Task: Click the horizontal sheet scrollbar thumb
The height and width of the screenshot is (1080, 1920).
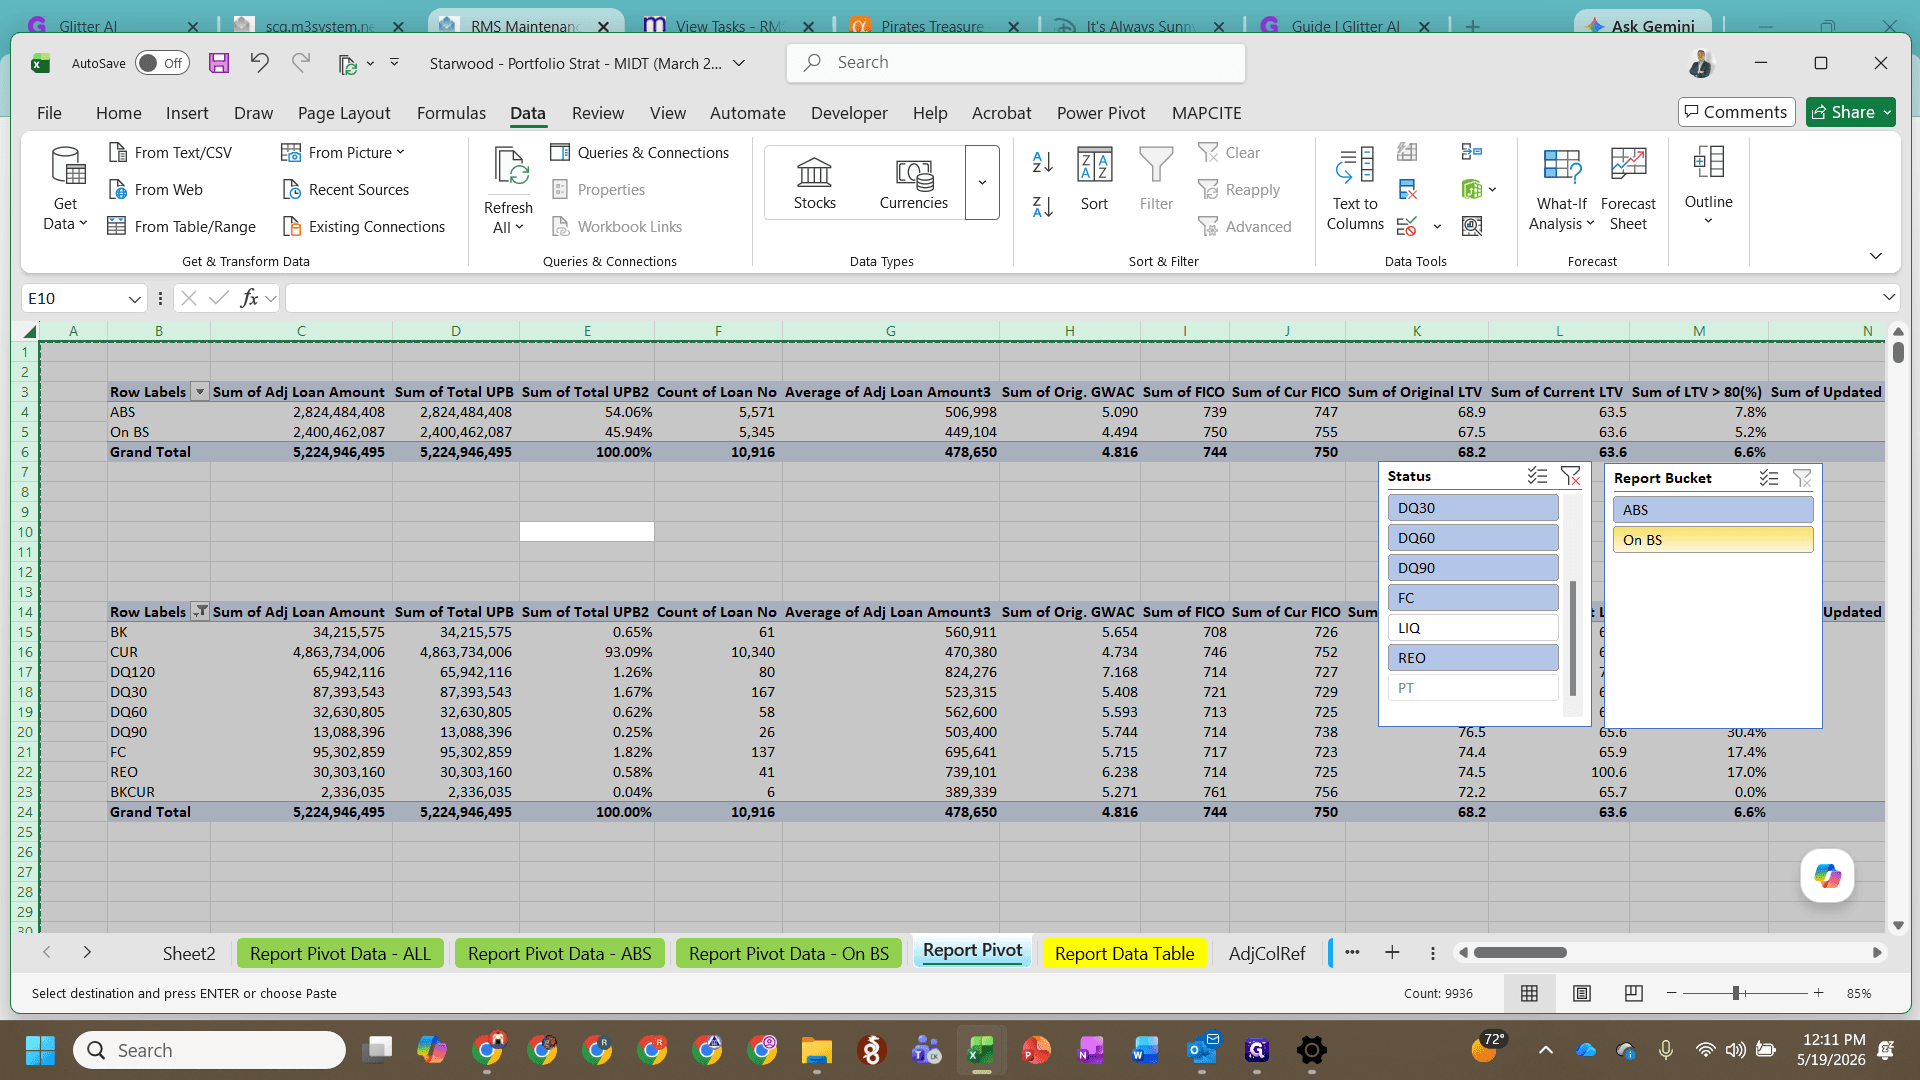Action: coord(1520,953)
